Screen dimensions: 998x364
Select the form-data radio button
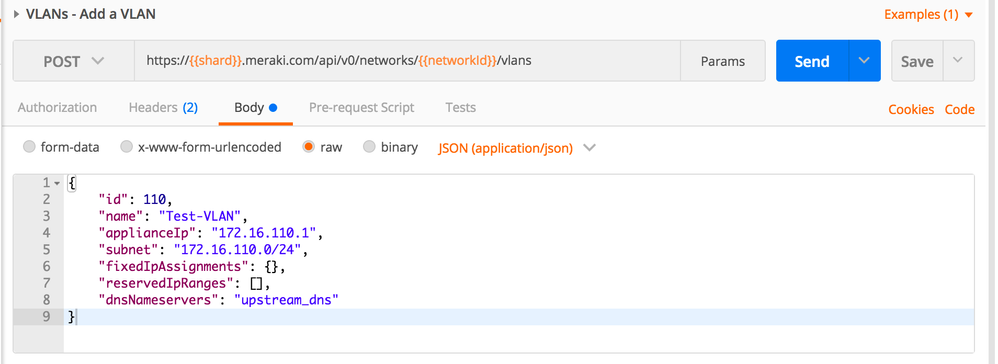(29, 147)
